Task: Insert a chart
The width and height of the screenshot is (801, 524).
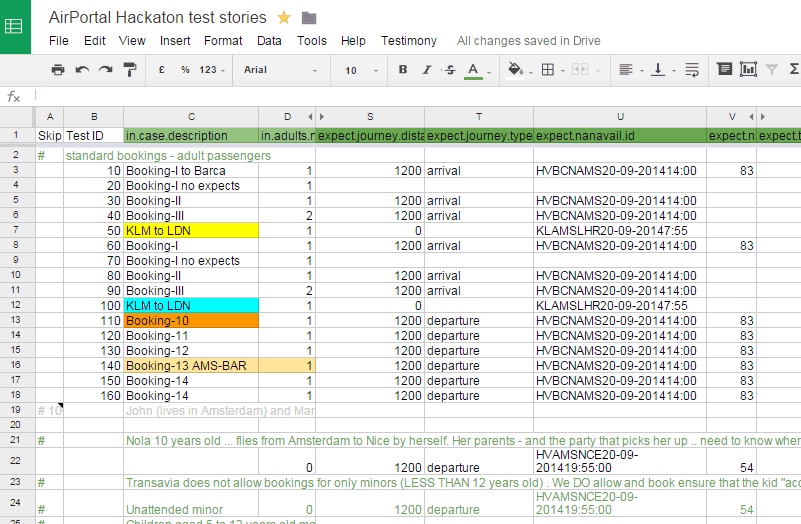Action: tap(748, 69)
